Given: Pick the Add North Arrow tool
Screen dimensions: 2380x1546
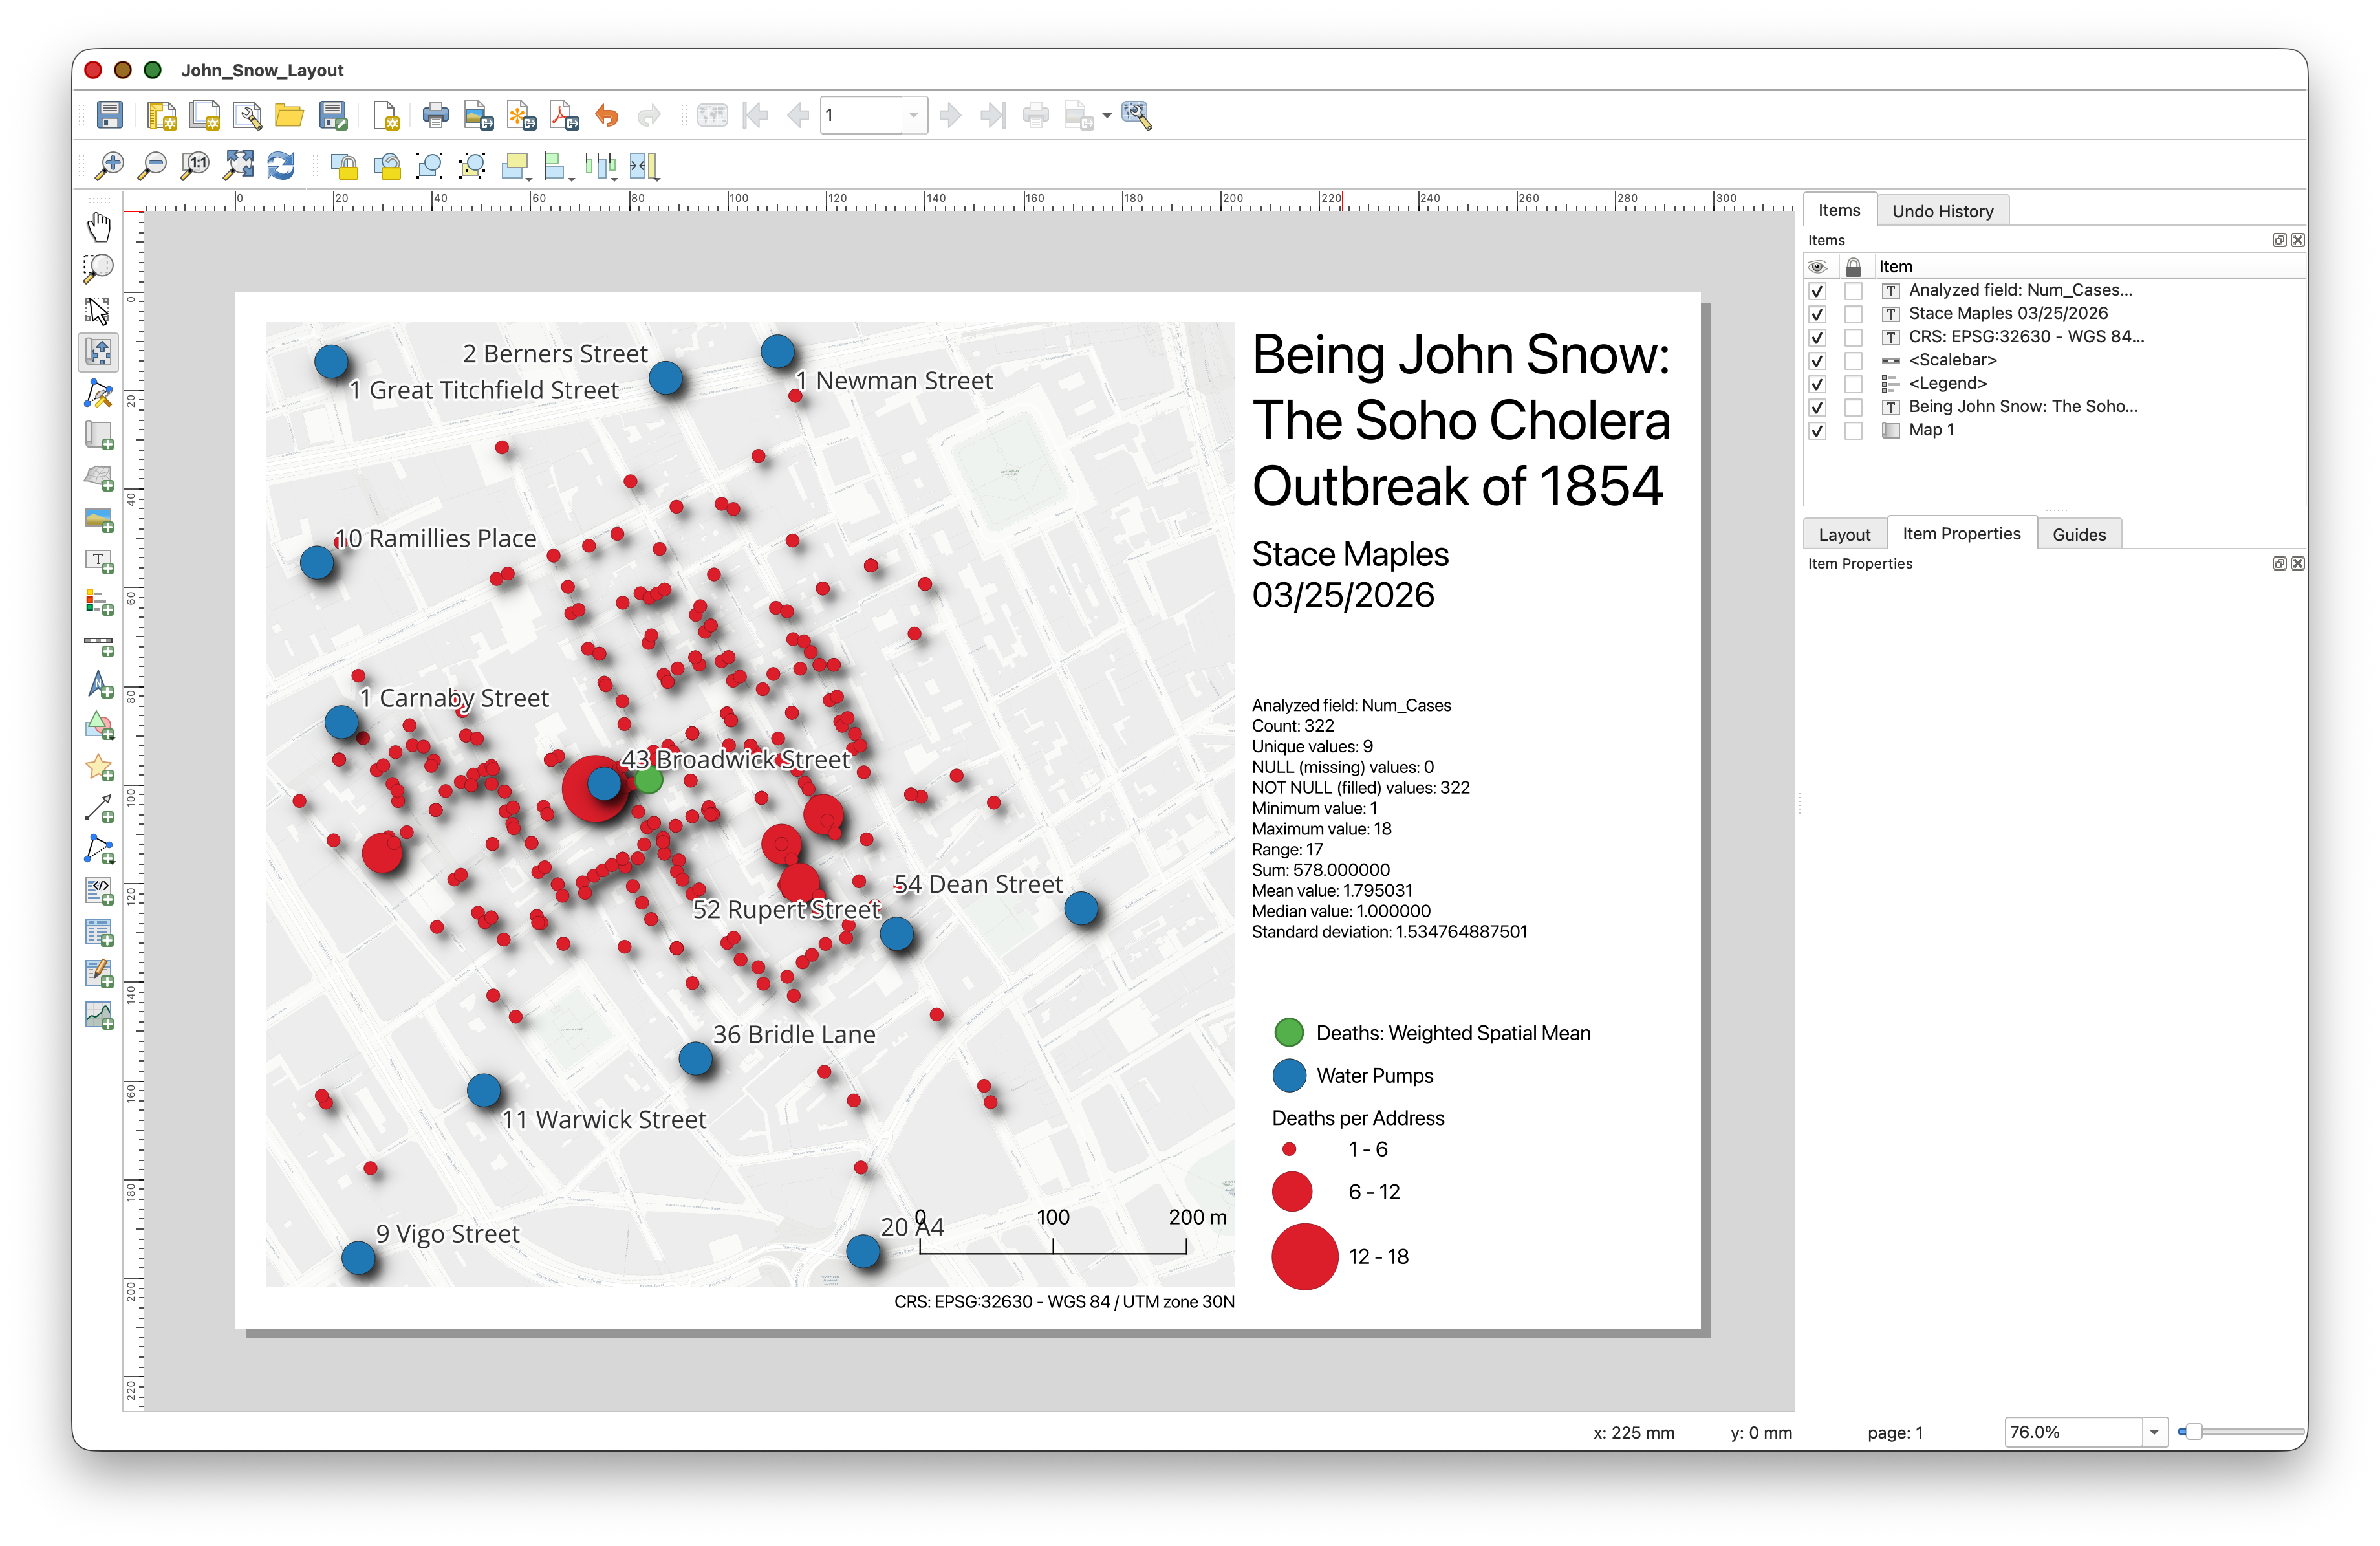Looking at the screenshot, I should [99, 685].
